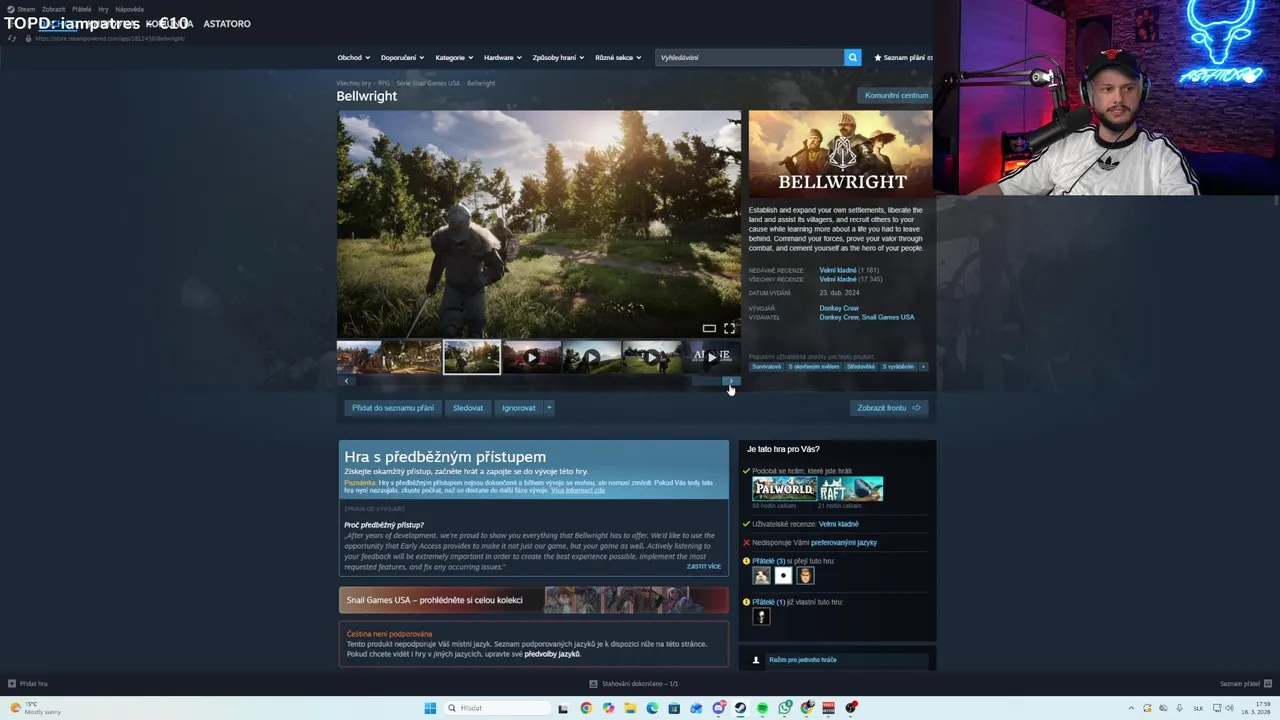Open WhatsApp from the taskbar

point(784,708)
